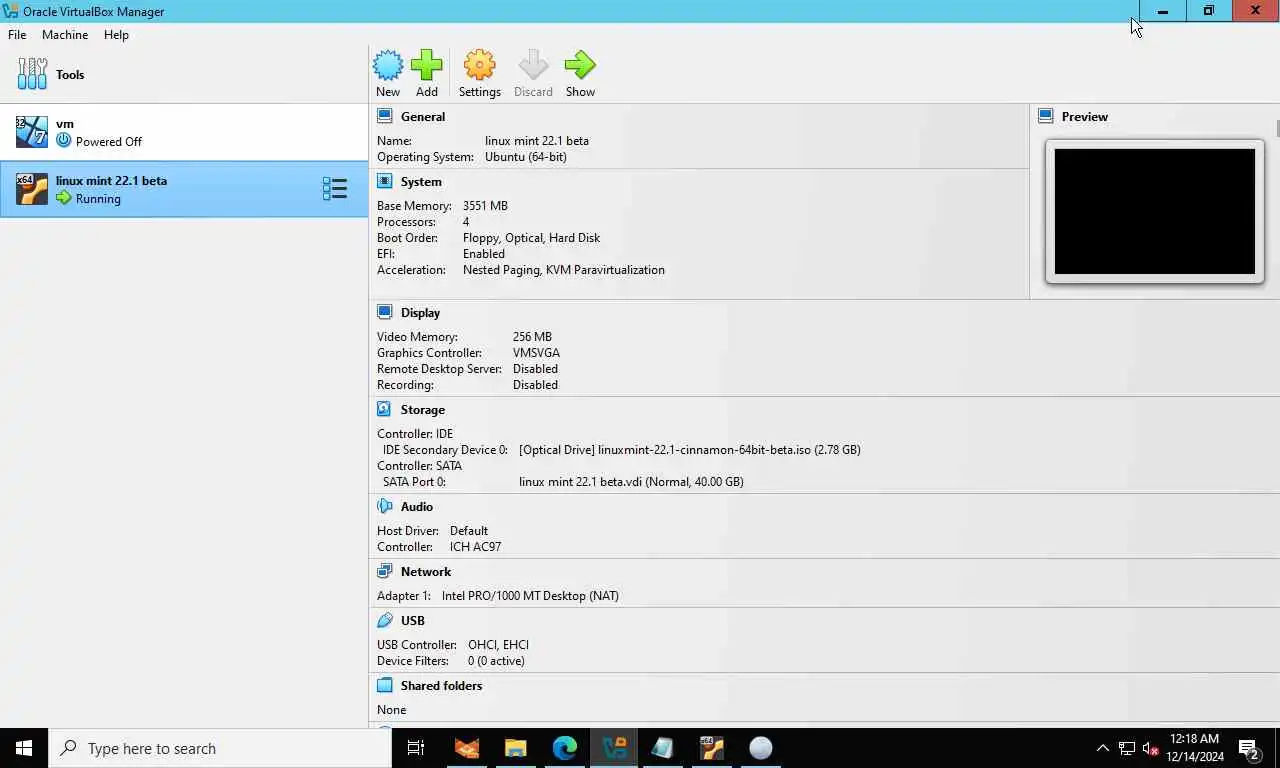1280x768 pixels.
Task: Open the System section heading link
Action: tap(421, 182)
